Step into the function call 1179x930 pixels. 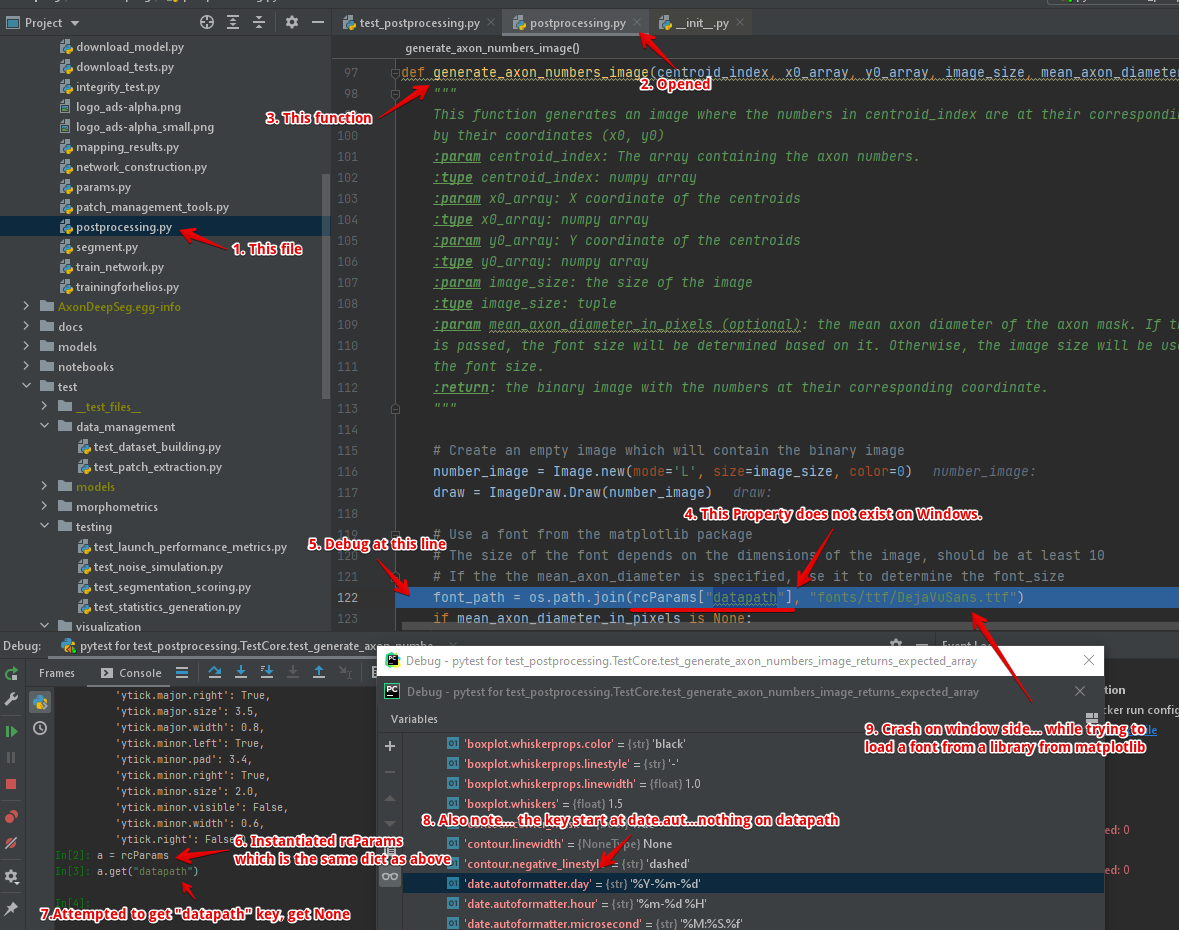click(x=241, y=672)
